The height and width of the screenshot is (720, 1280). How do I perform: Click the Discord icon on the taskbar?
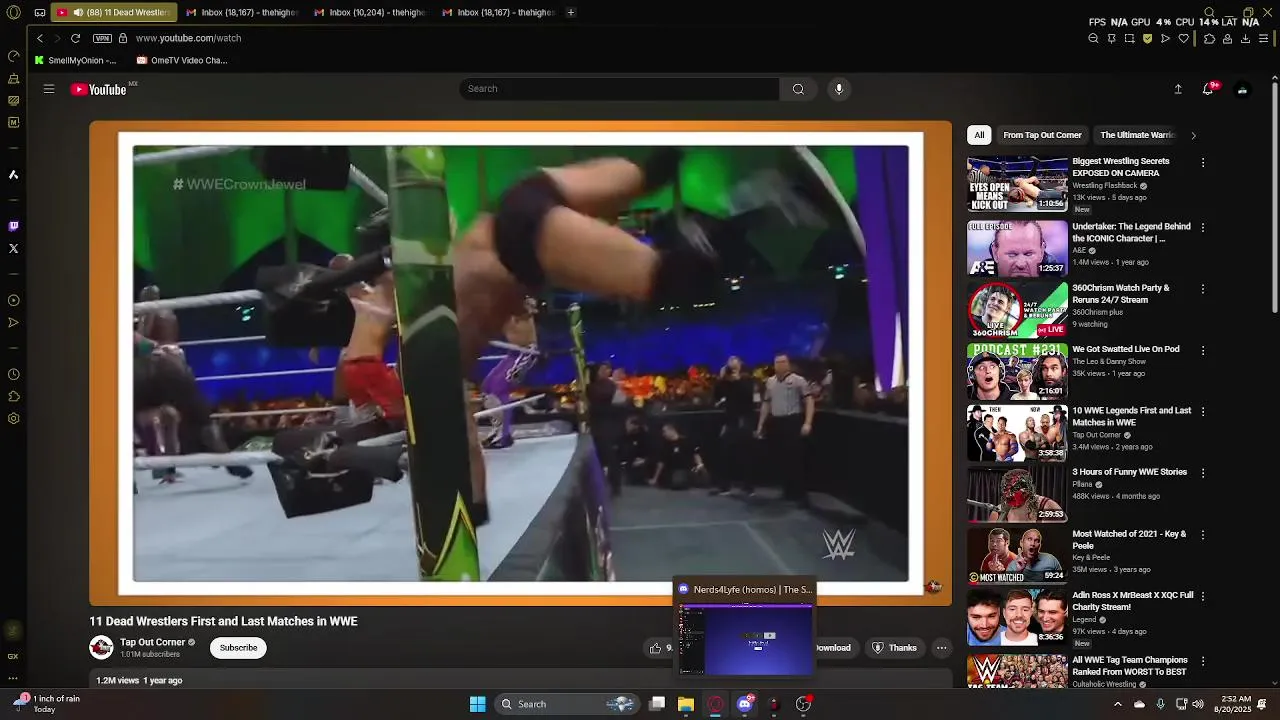(744, 704)
